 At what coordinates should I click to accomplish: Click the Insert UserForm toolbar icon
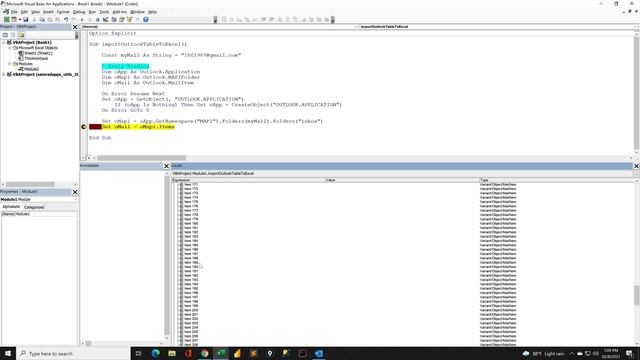coord(14,20)
